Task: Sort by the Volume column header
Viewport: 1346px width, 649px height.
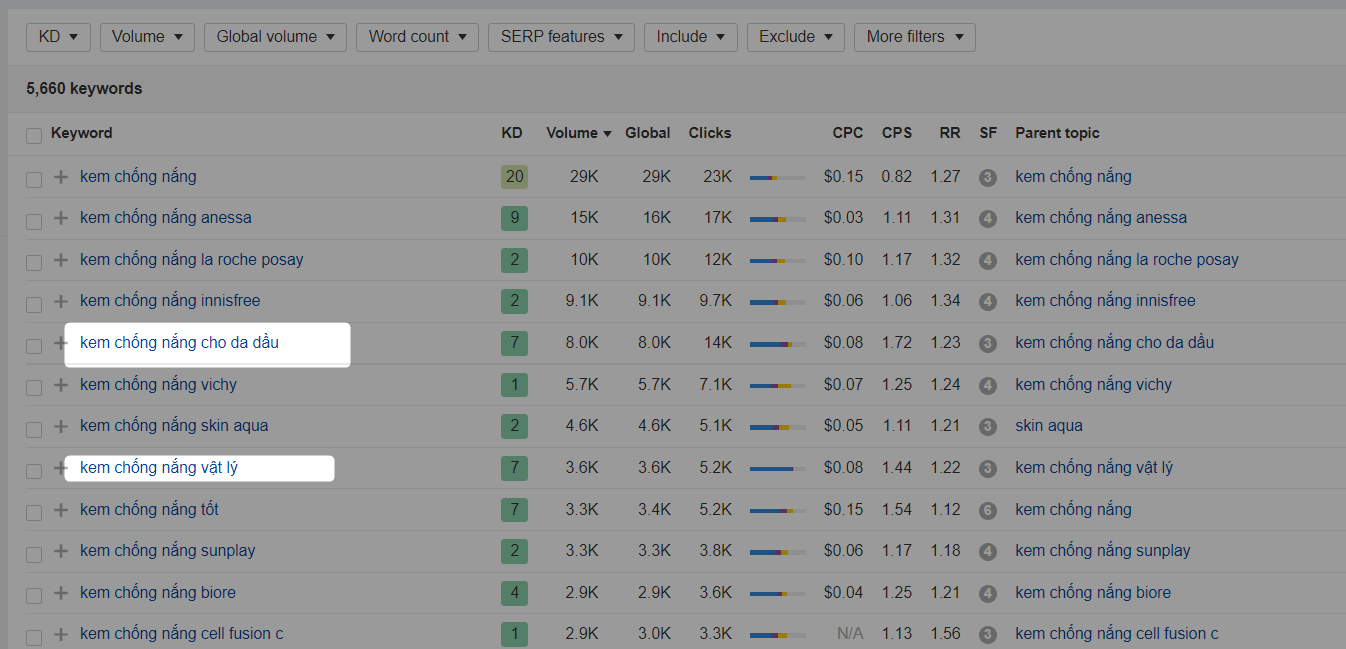Action: (x=578, y=133)
